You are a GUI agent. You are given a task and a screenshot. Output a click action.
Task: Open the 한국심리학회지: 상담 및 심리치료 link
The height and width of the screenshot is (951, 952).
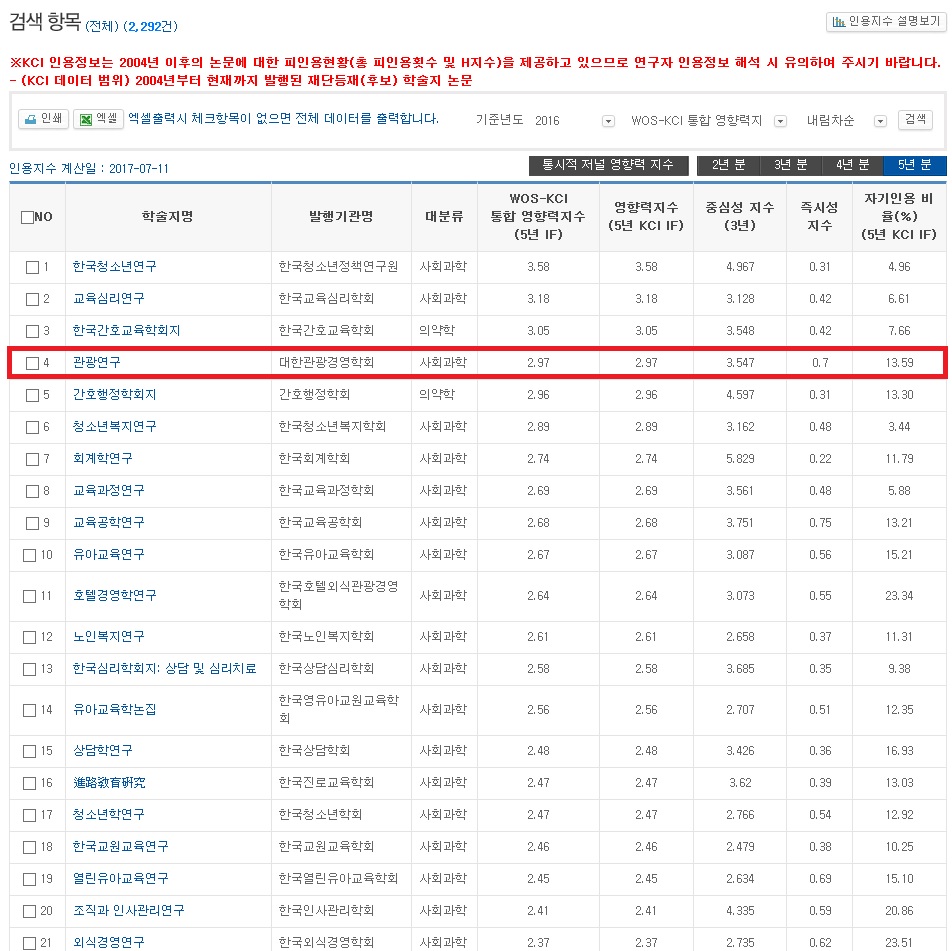pos(164,669)
